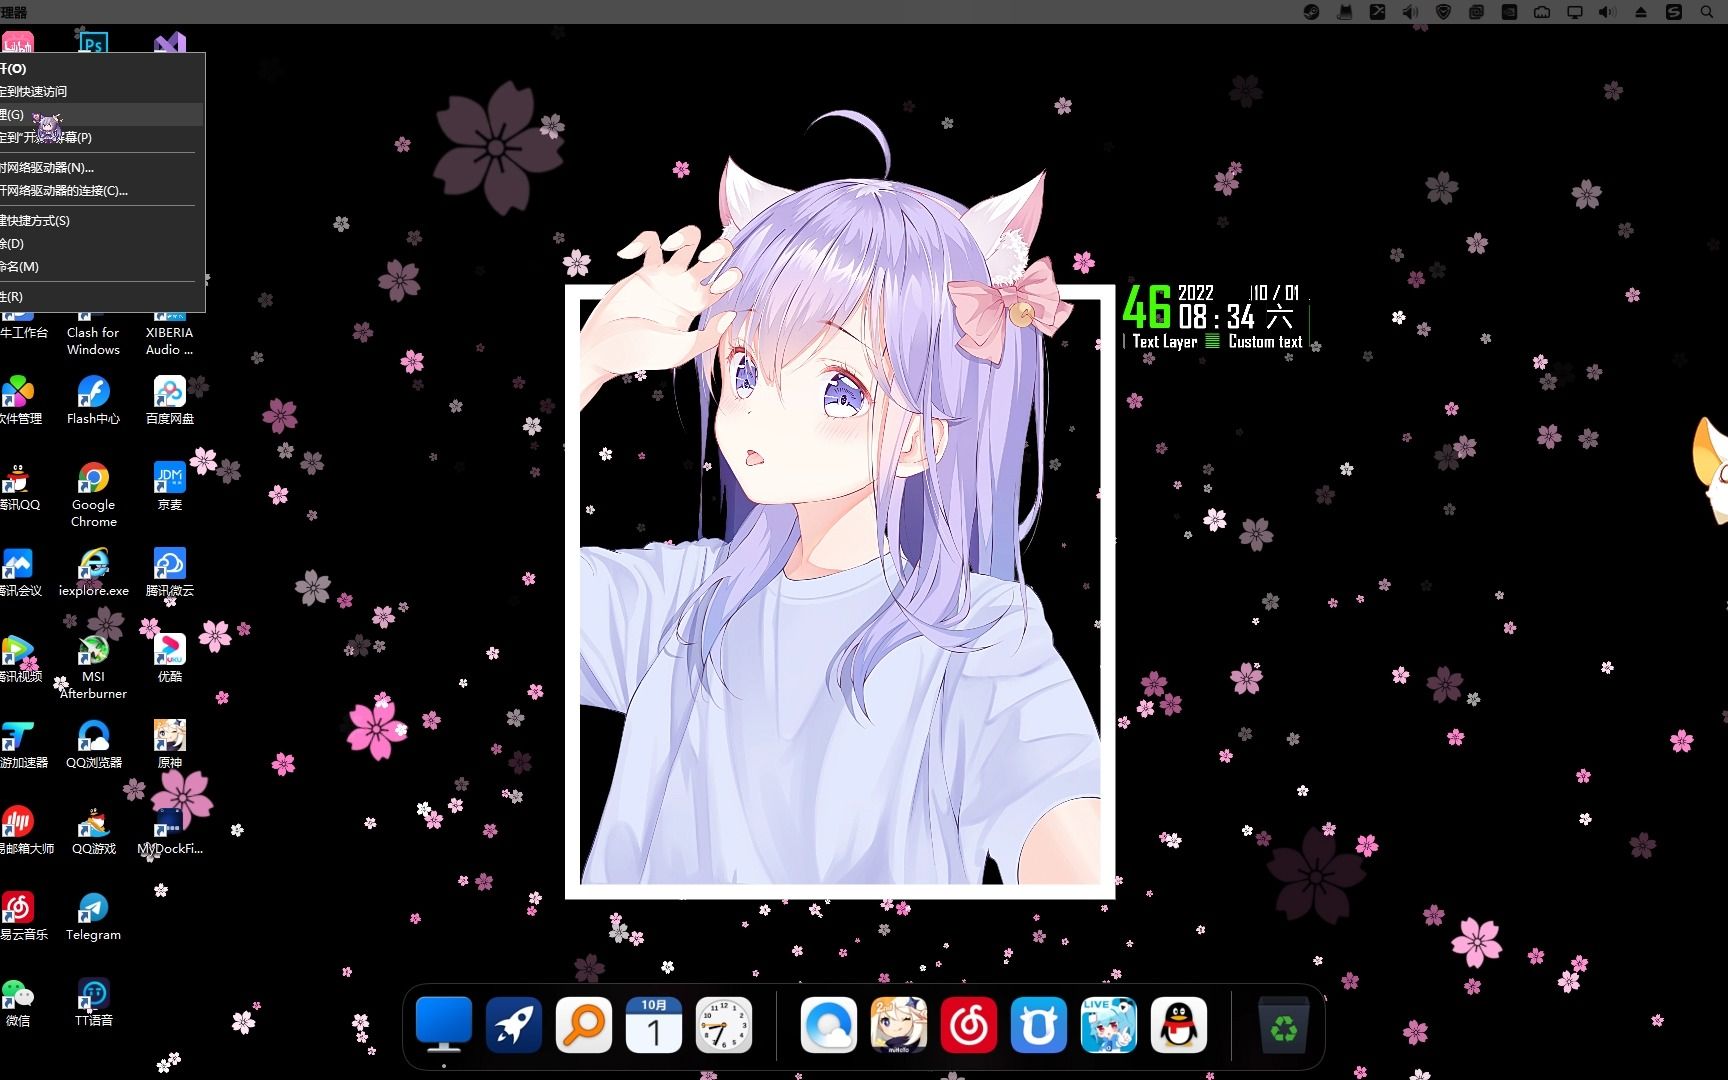Click the Steam tray icon
Image resolution: width=1728 pixels, height=1080 pixels.
tap(1312, 12)
